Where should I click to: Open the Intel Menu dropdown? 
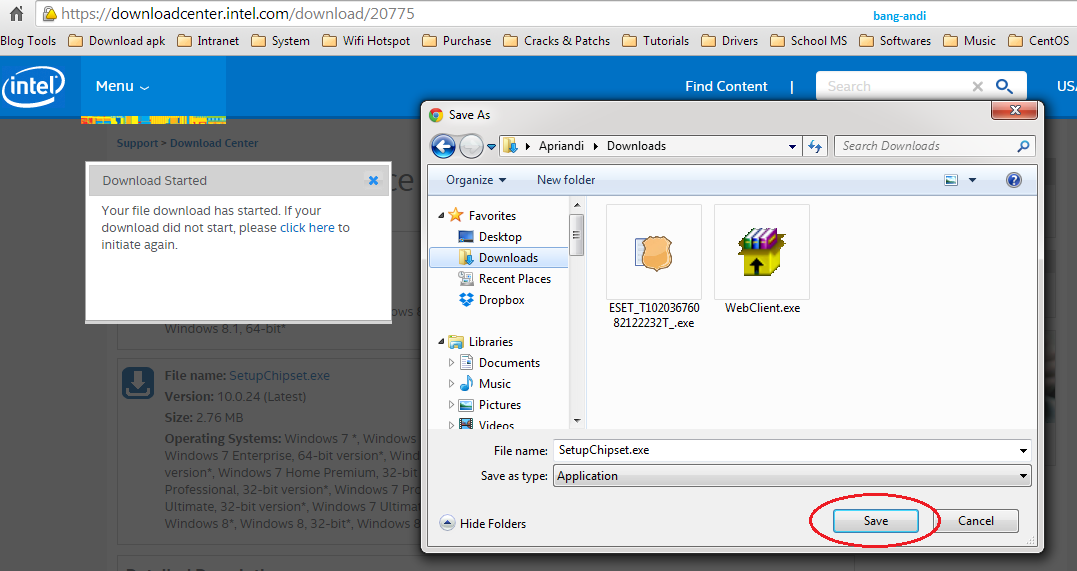pyautogui.click(x=122, y=87)
